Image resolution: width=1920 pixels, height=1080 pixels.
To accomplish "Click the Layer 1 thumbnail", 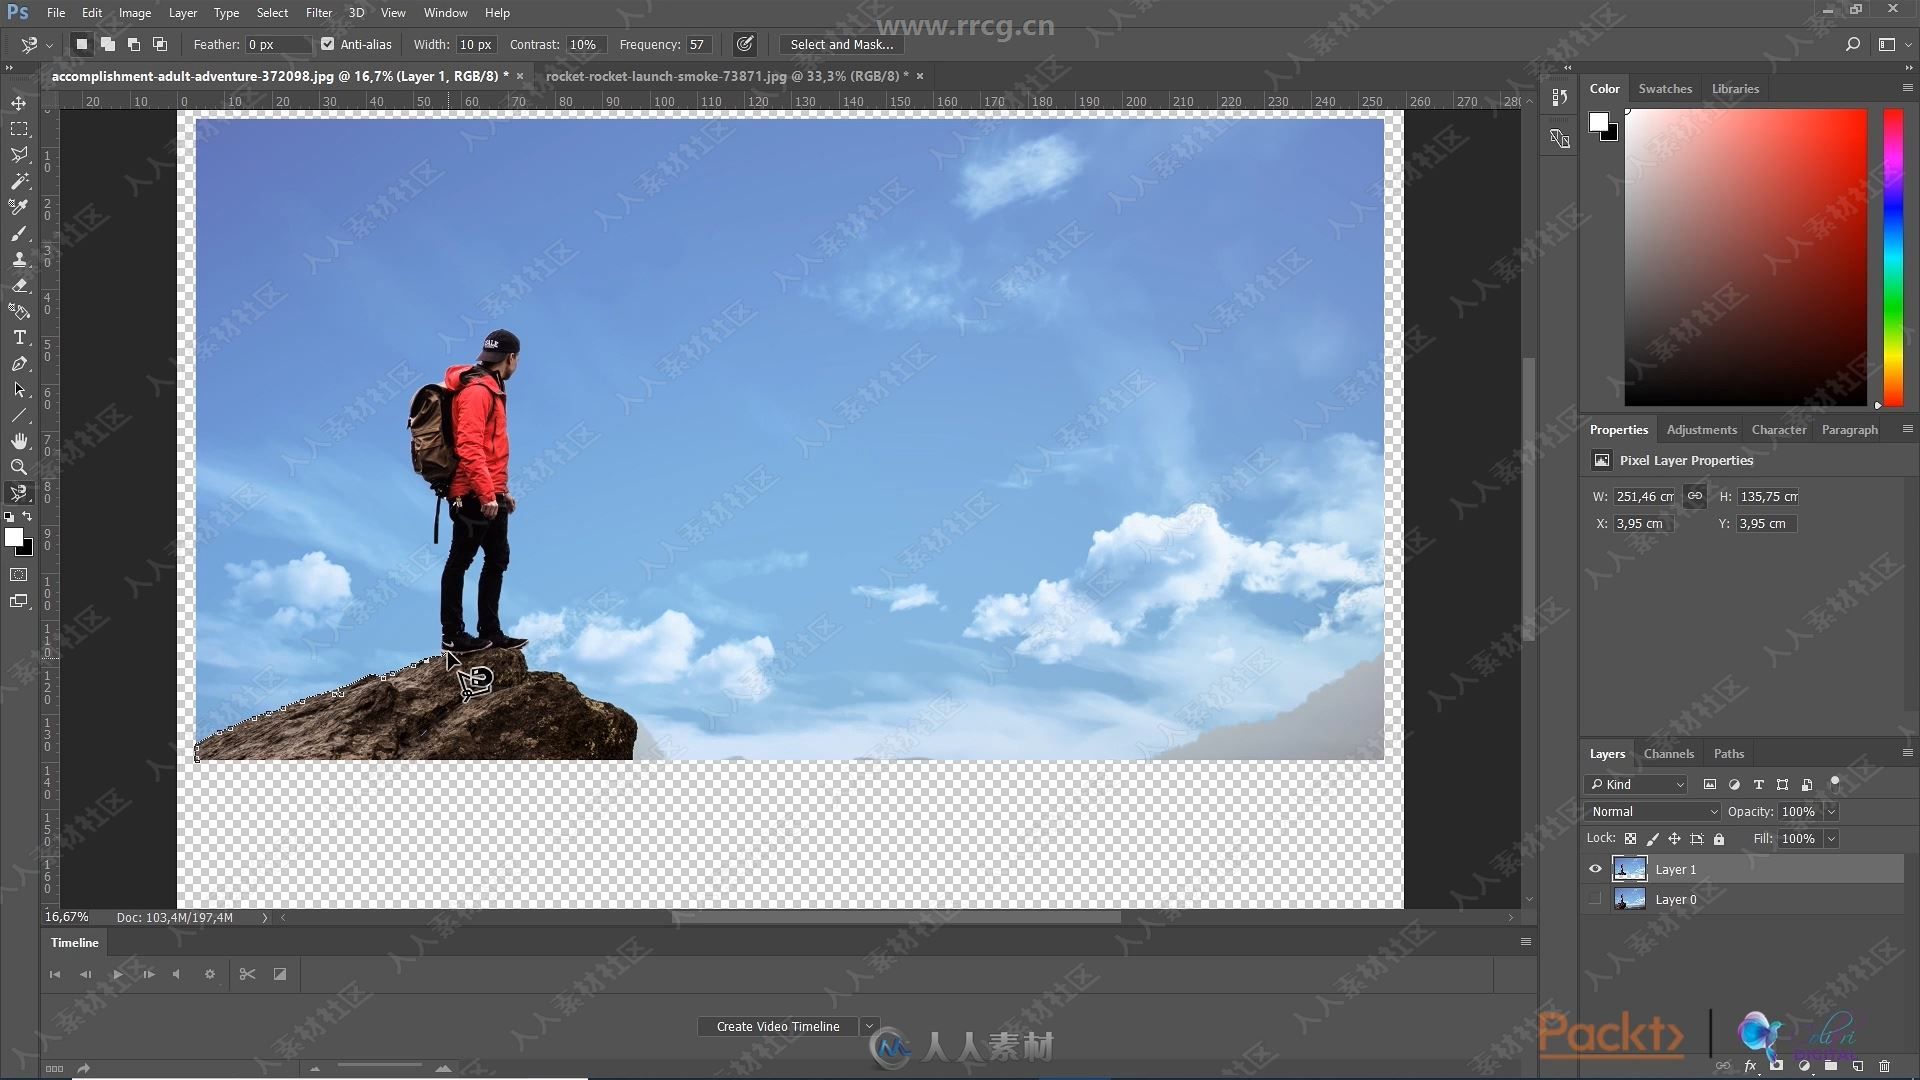I will (x=1630, y=869).
